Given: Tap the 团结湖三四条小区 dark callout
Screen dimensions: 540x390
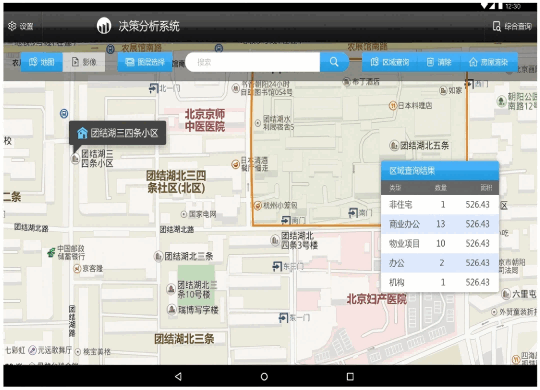Looking at the screenshot, I should click(117, 133).
